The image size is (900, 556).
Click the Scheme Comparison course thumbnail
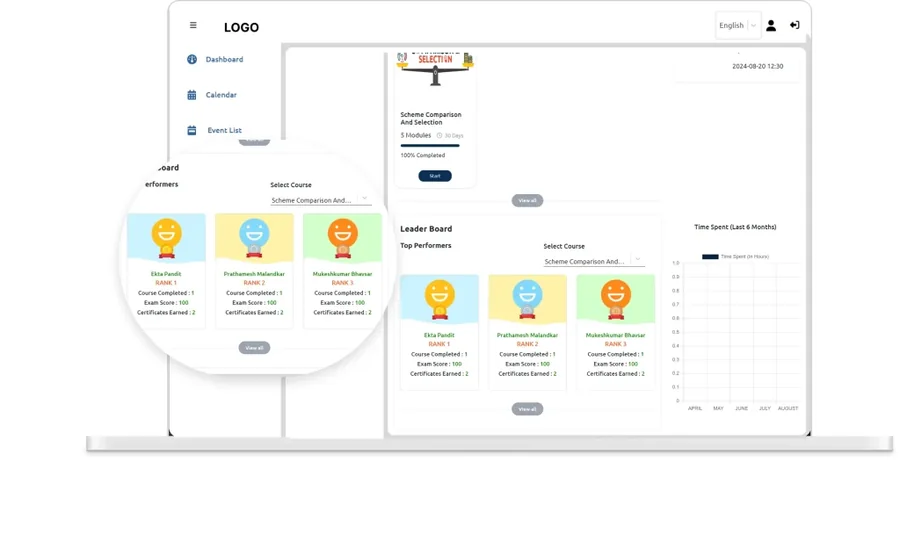[435, 69]
